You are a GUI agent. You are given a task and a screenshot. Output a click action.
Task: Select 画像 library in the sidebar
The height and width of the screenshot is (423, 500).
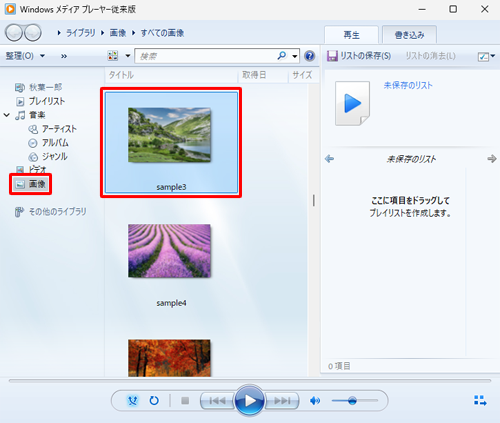[30, 184]
